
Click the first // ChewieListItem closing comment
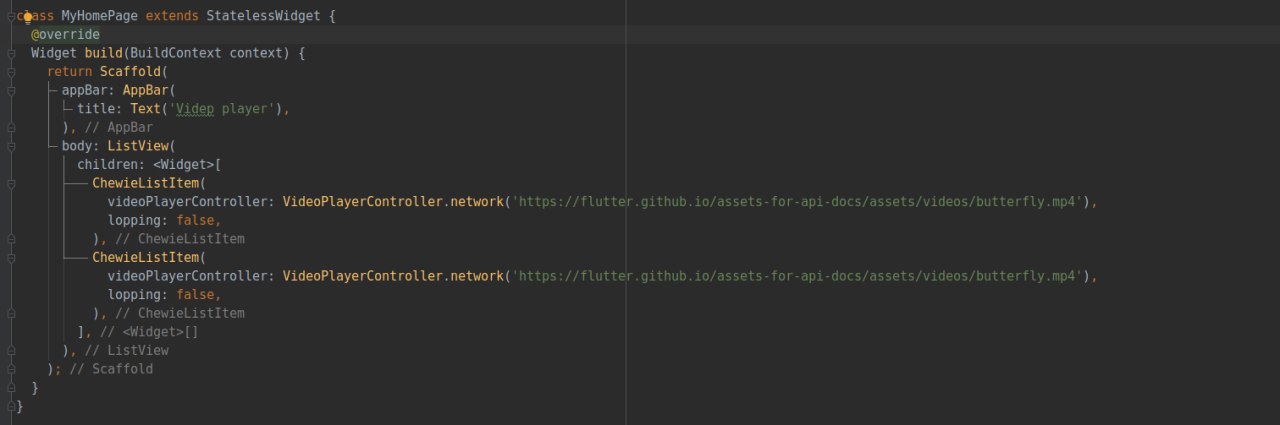pyautogui.click(x=180, y=239)
